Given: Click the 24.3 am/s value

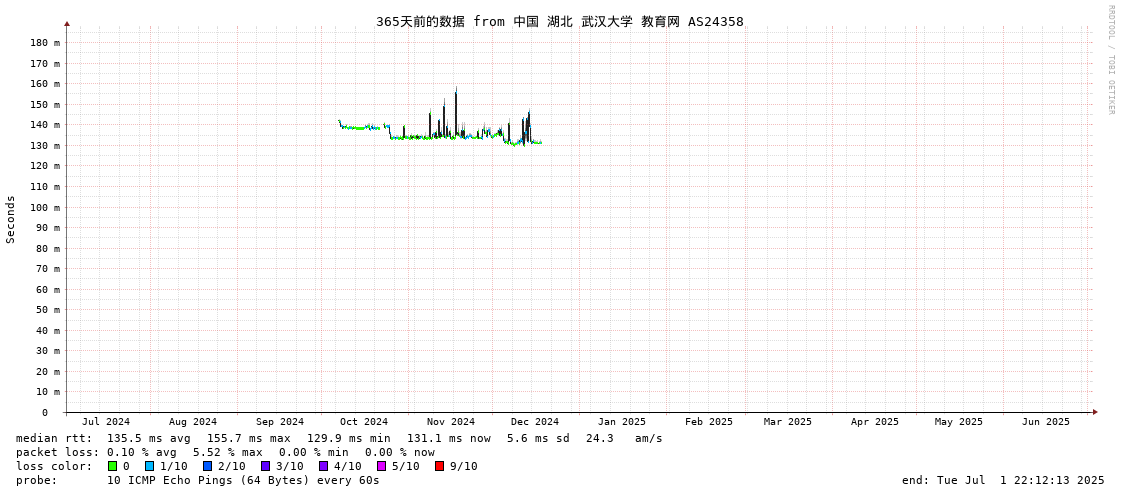Looking at the screenshot, I should 624,438.
